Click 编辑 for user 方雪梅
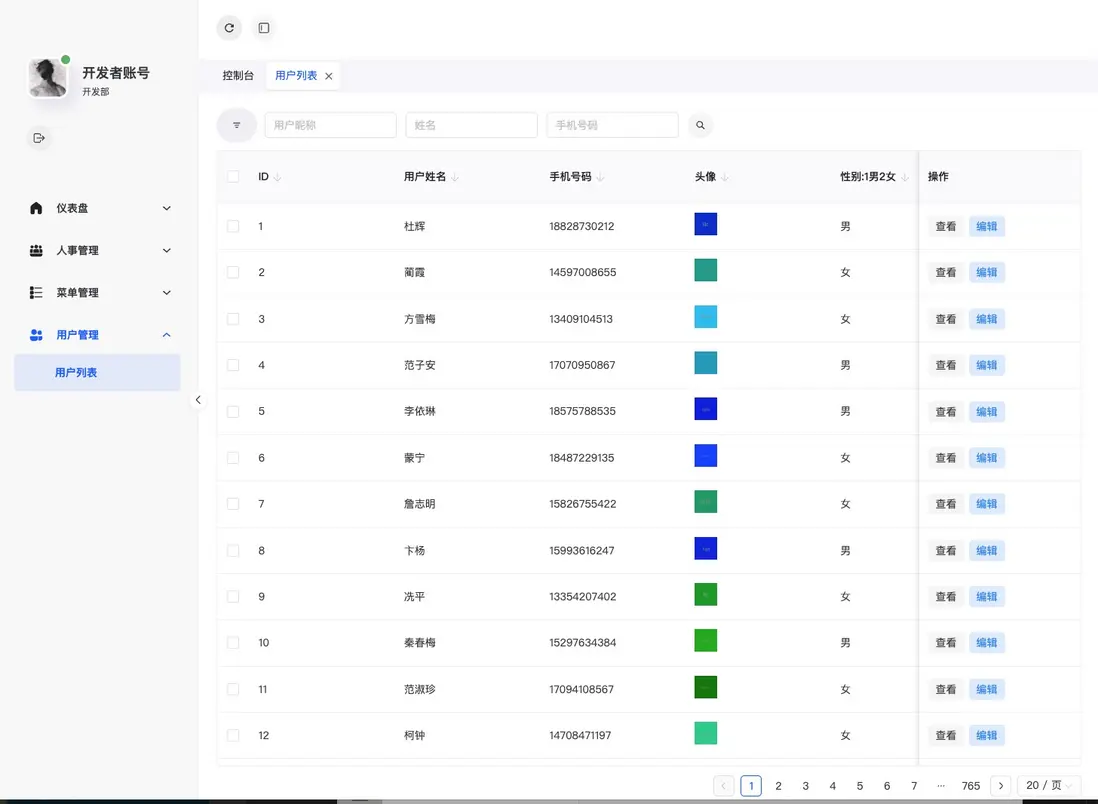The height and width of the screenshot is (804, 1098). click(x=986, y=319)
